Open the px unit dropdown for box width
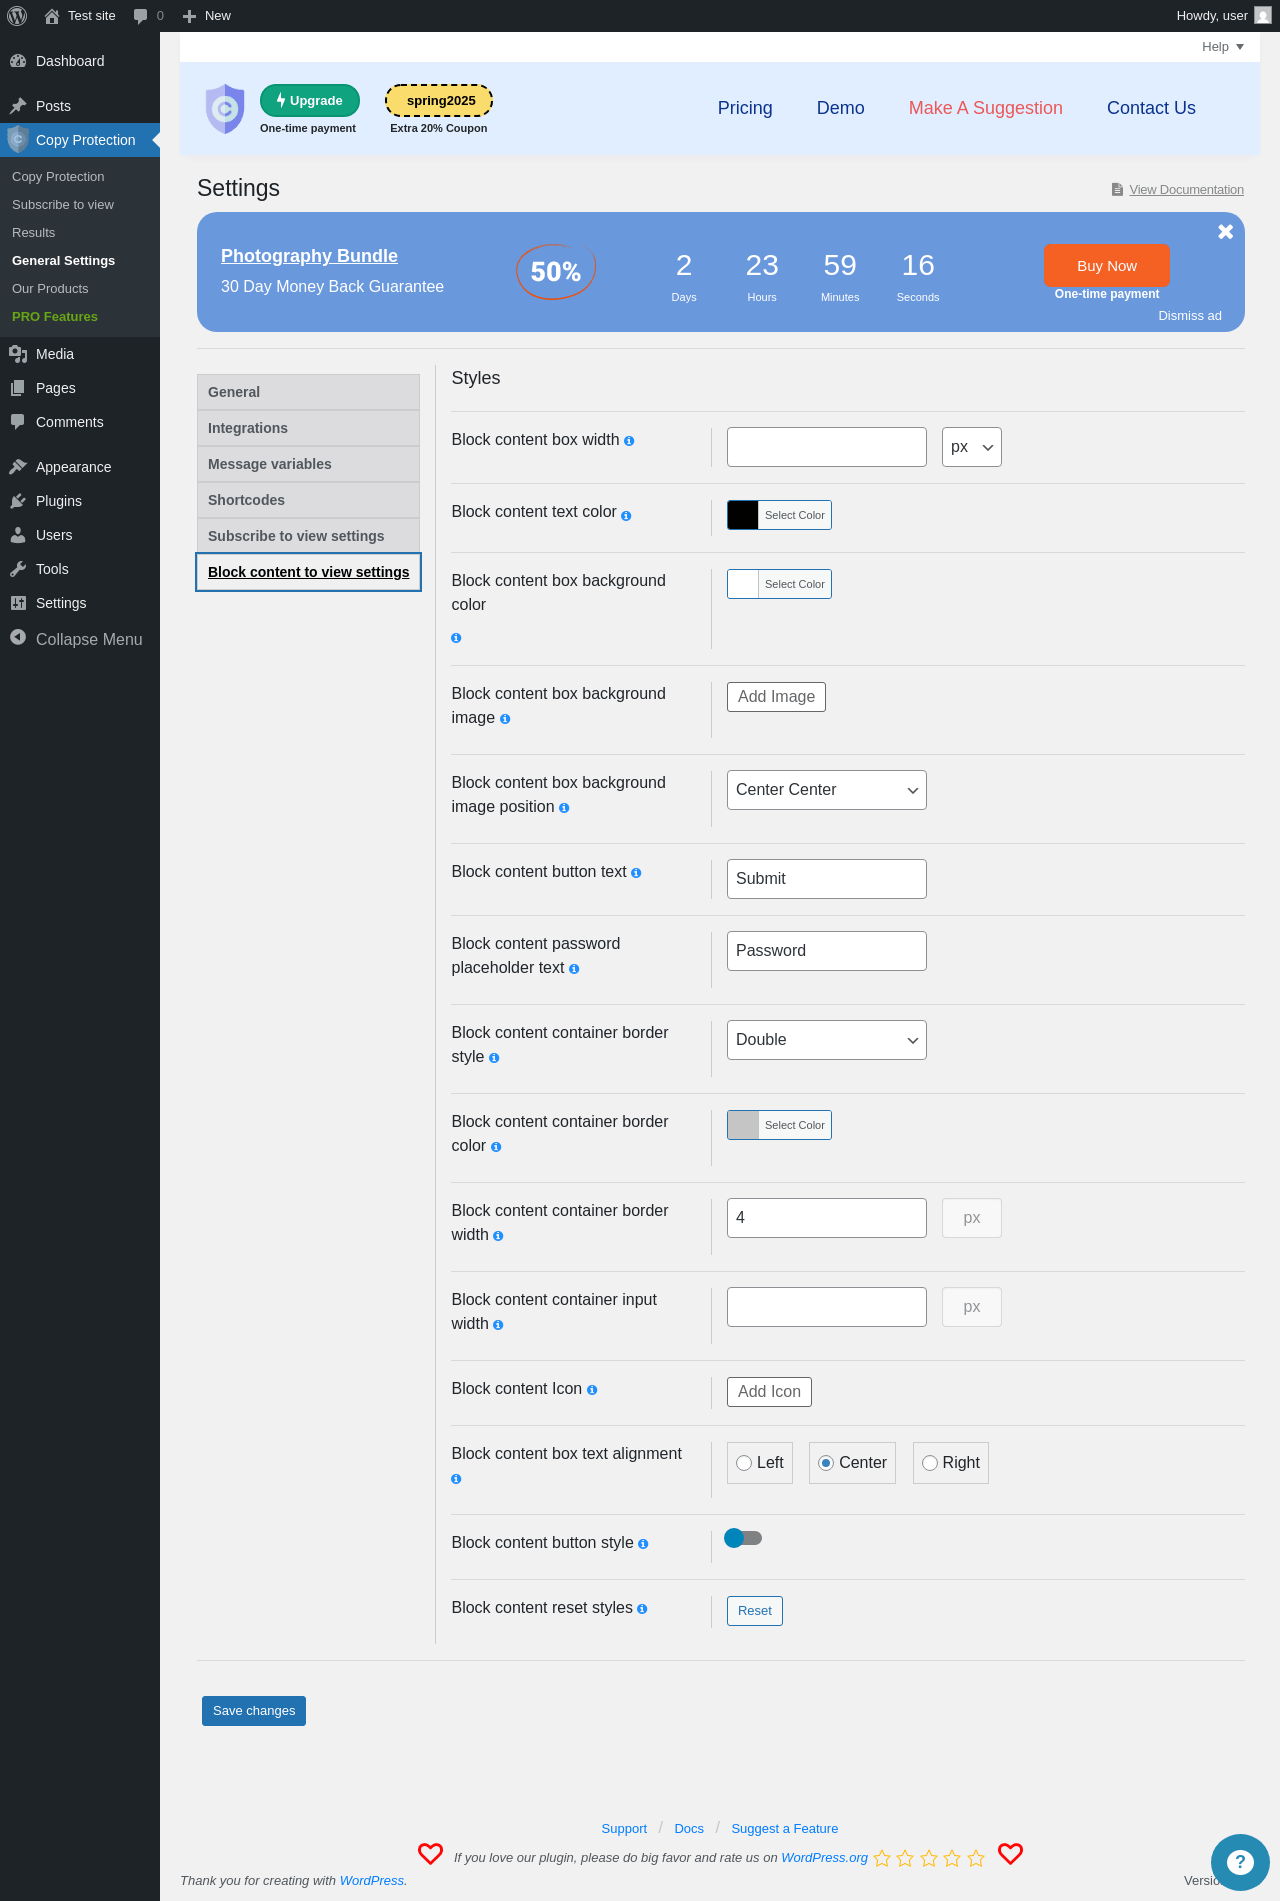Viewport: 1280px width, 1901px height. 972,447
